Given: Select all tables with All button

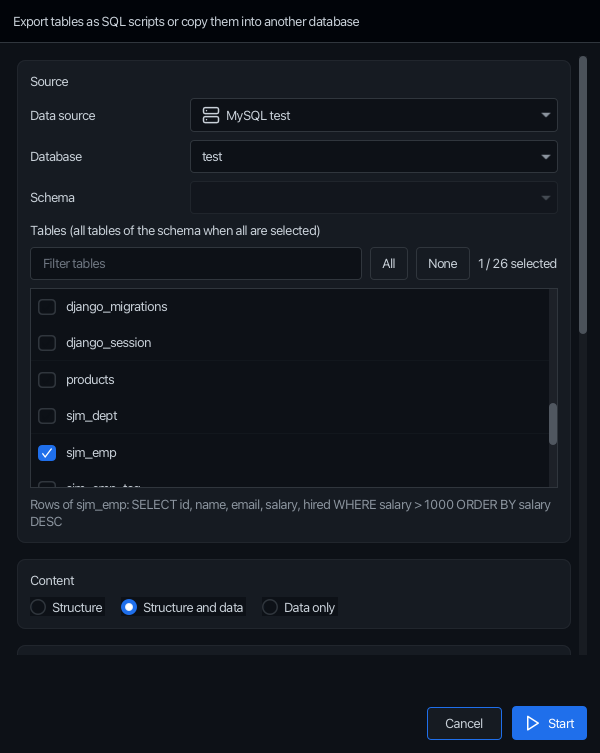Looking at the screenshot, I should 389,263.
